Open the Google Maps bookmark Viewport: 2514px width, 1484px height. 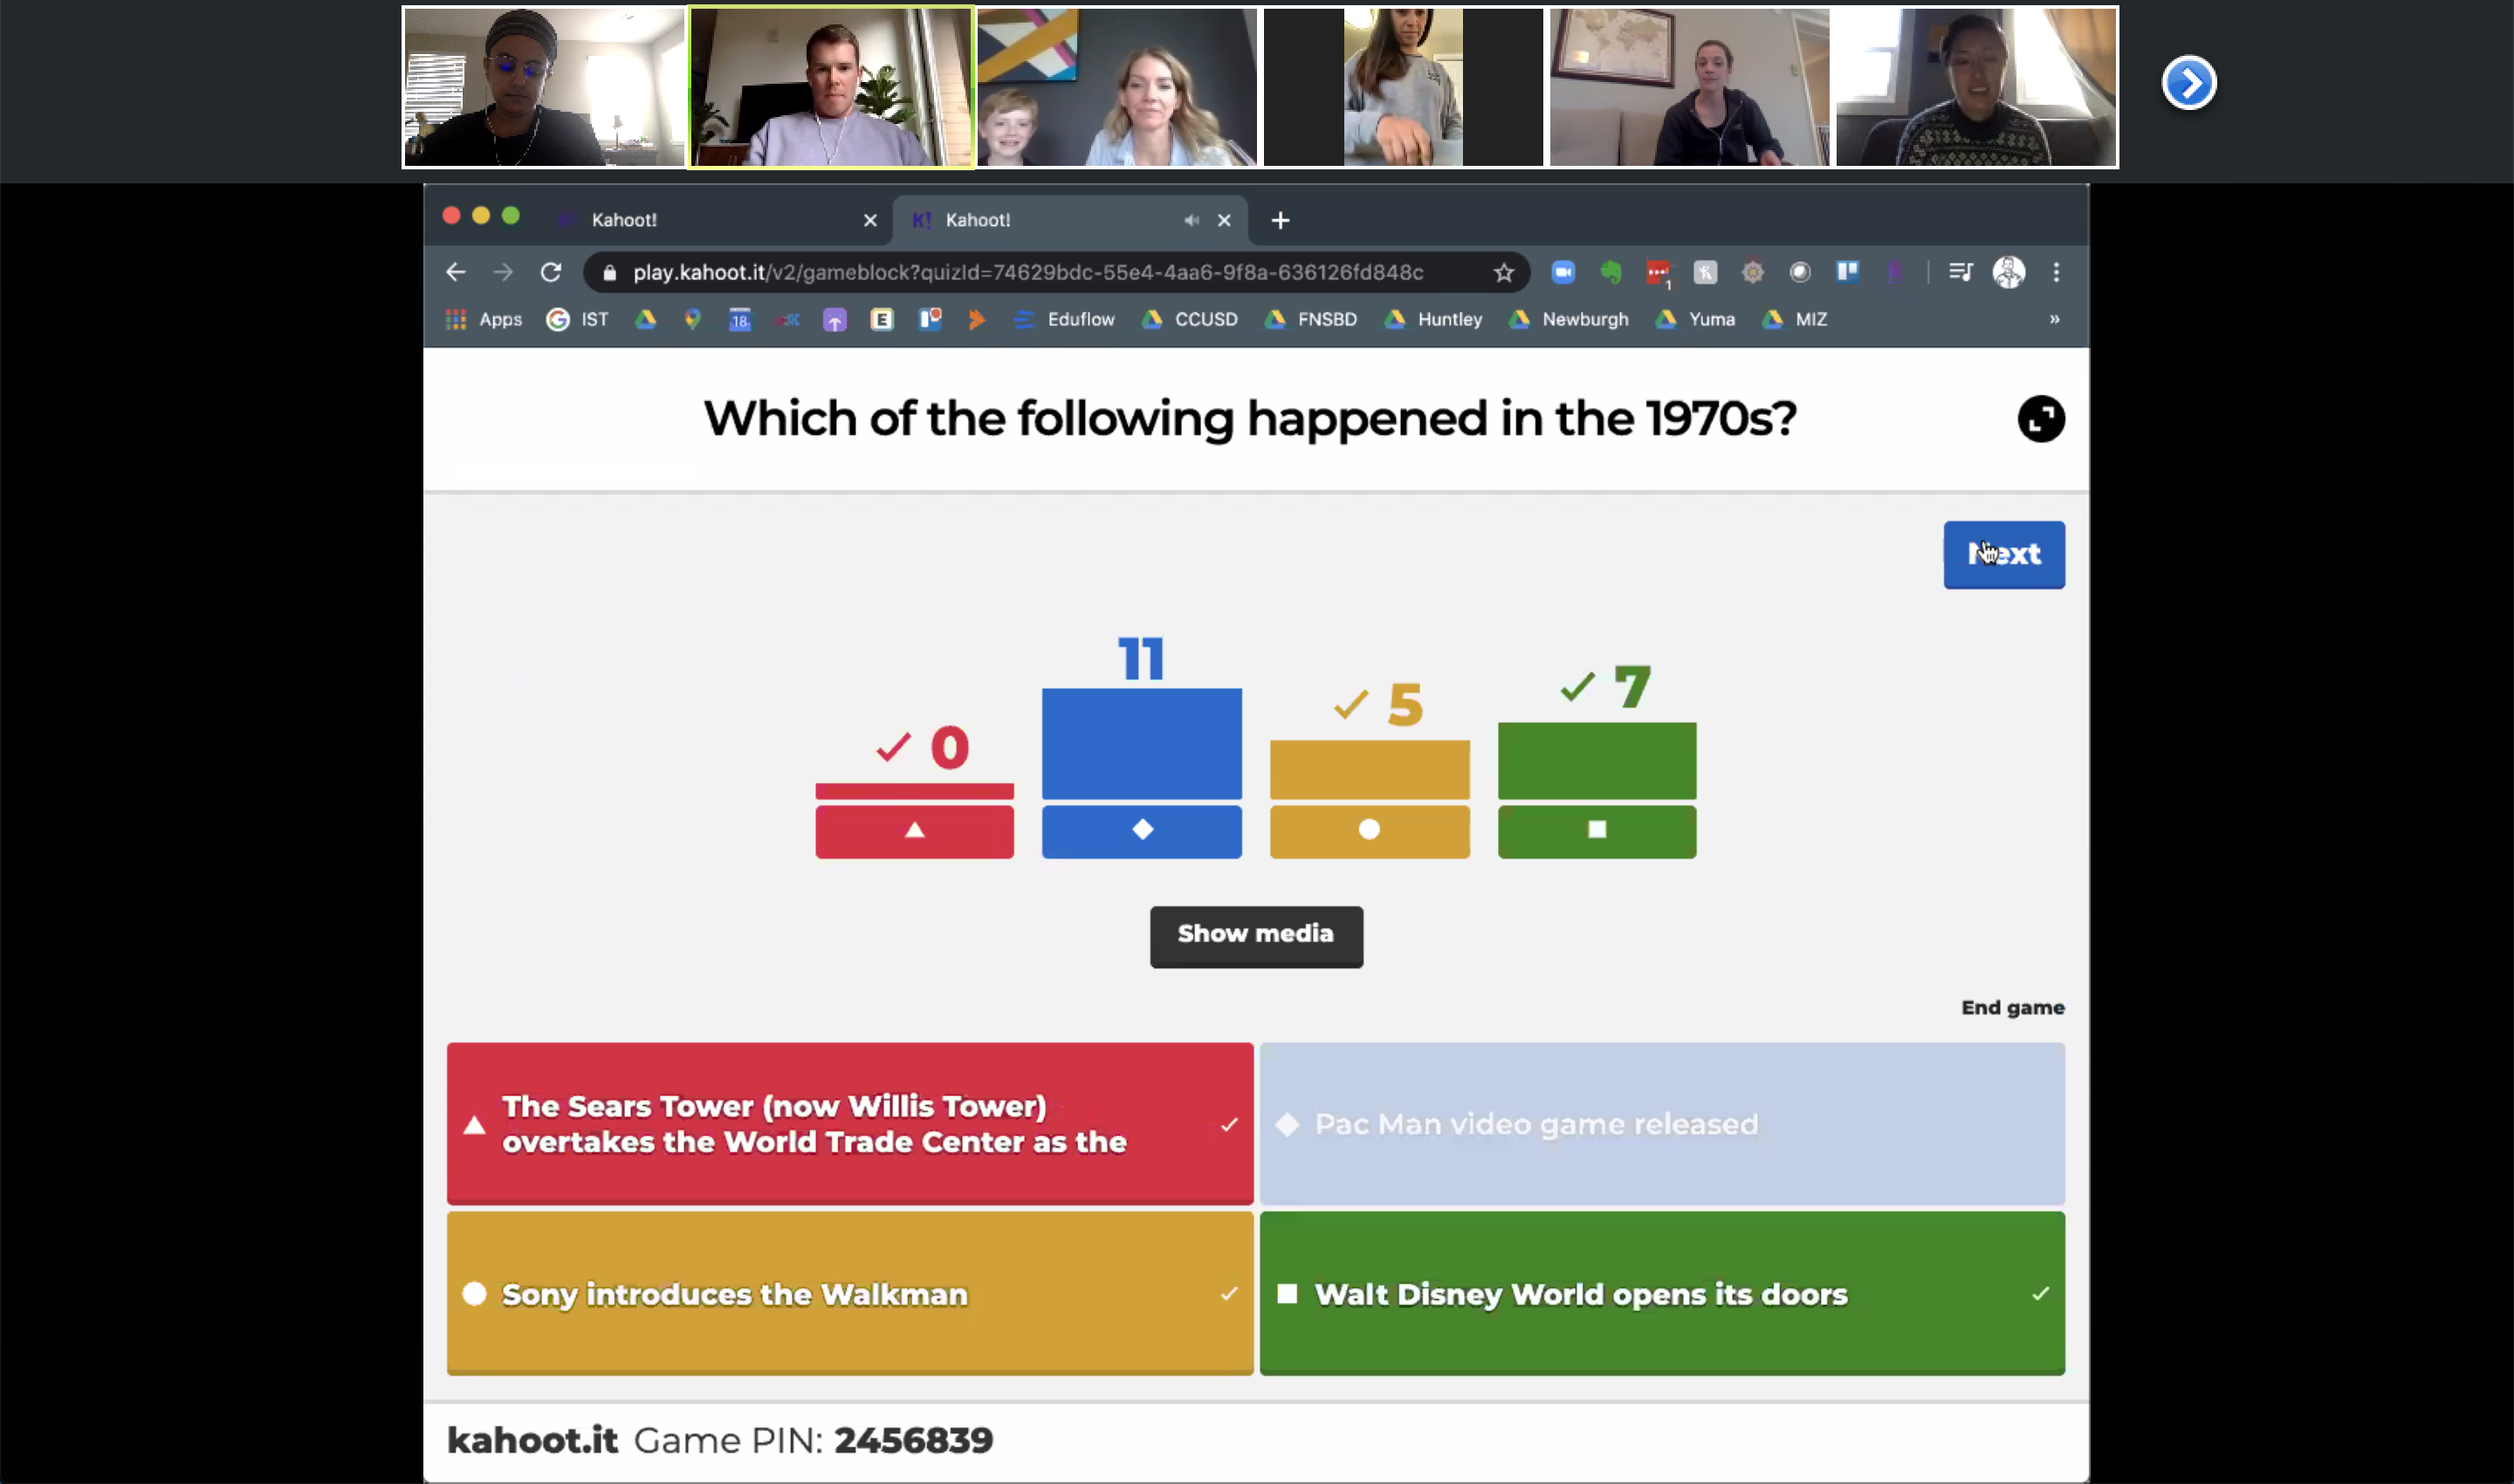click(692, 319)
